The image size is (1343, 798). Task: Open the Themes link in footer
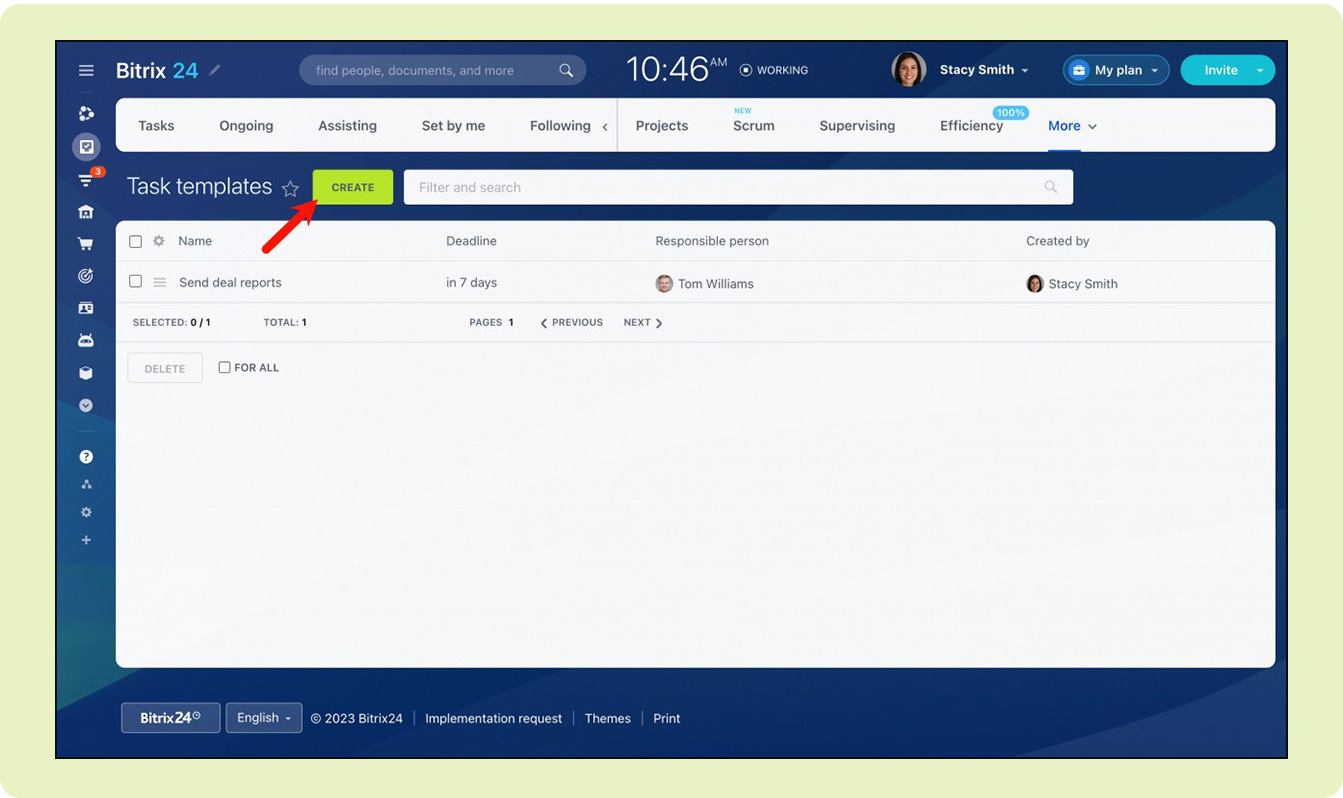pos(607,718)
